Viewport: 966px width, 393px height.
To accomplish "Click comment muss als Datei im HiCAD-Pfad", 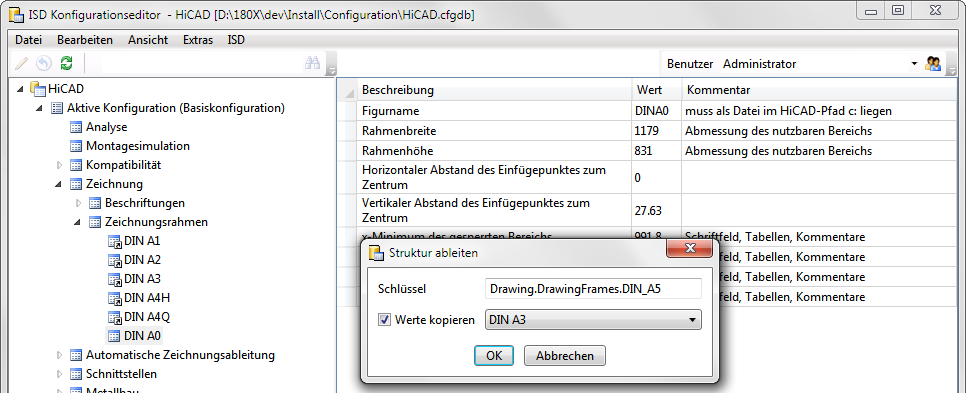I will click(x=789, y=111).
